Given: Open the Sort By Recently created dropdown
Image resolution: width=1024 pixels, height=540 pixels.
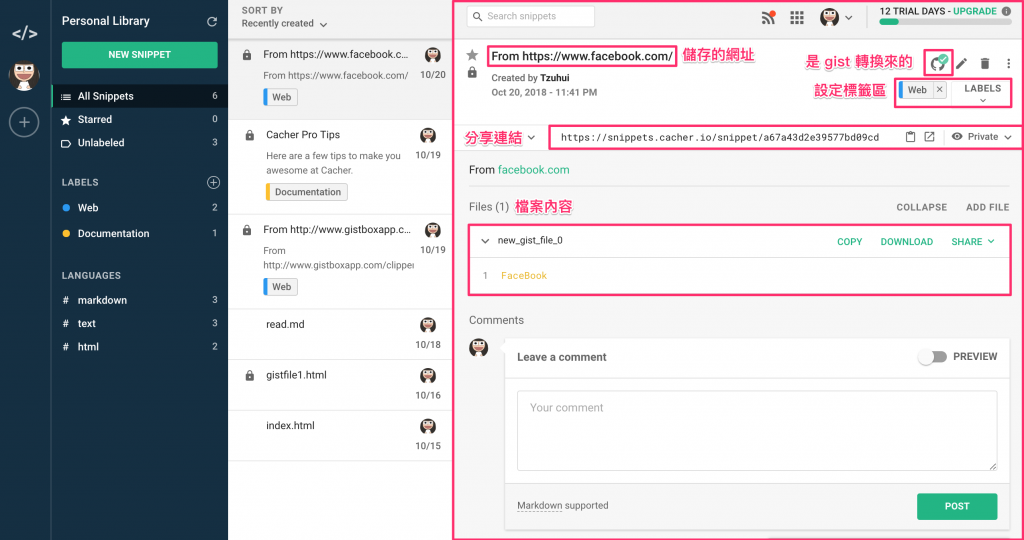Looking at the screenshot, I should [x=284, y=24].
